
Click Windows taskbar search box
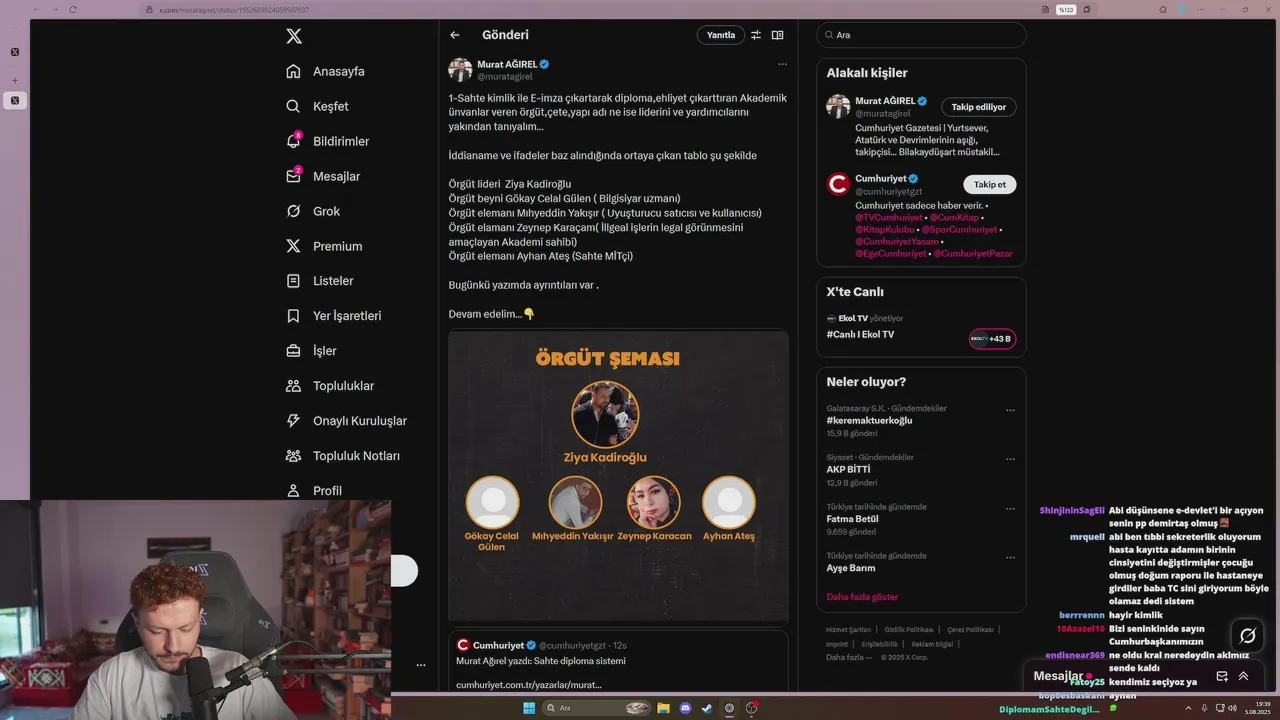596,708
